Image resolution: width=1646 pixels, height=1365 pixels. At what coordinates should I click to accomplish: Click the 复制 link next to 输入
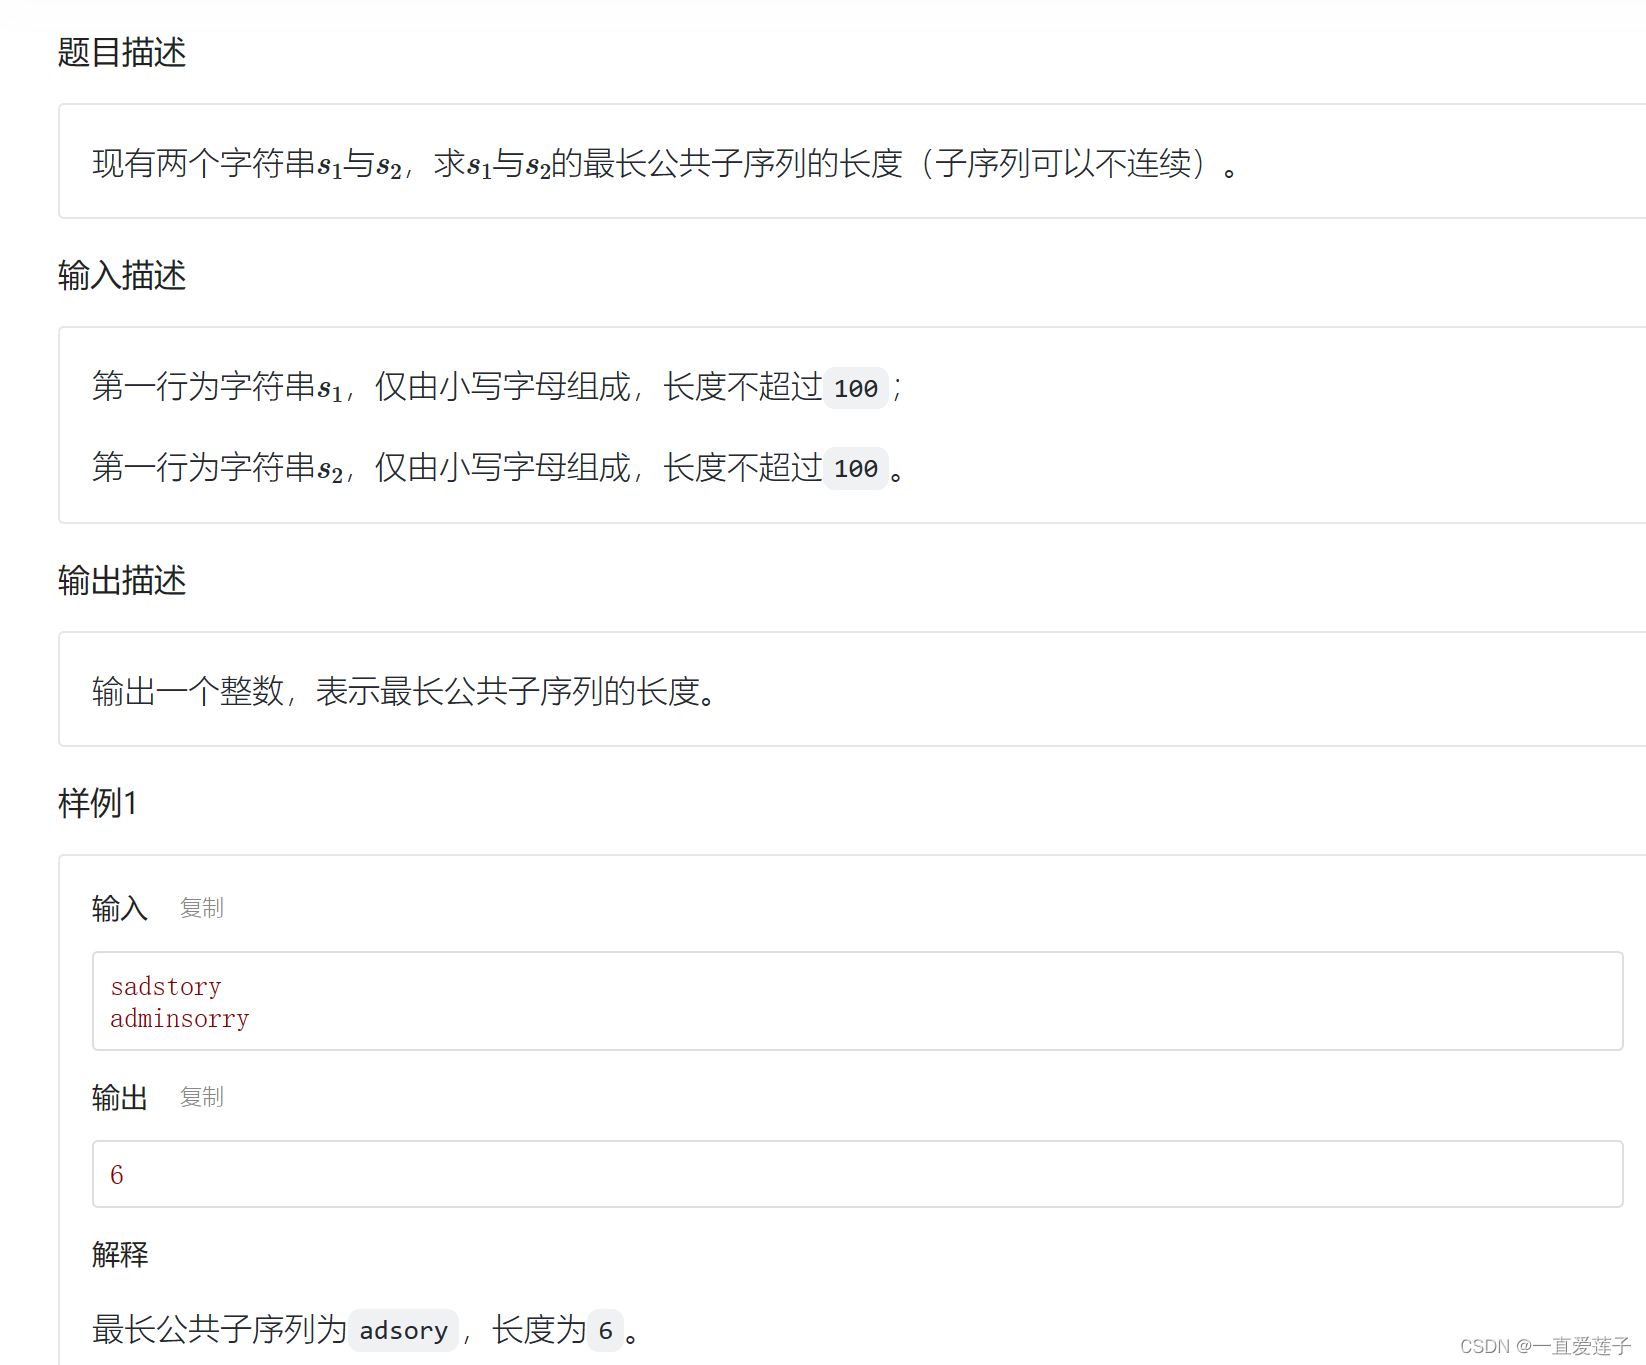(x=202, y=908)
